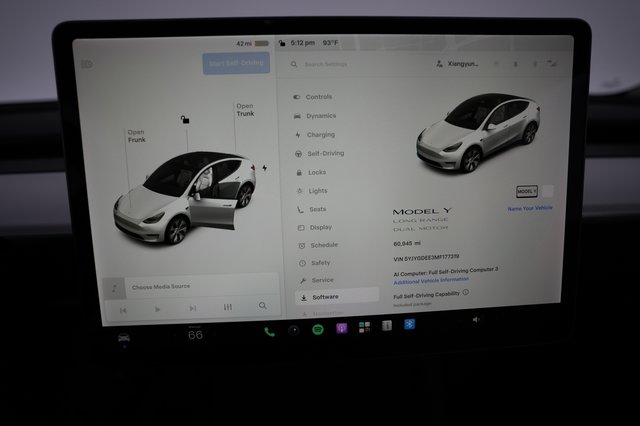Open the Schedule settings menu

point(318,245)
